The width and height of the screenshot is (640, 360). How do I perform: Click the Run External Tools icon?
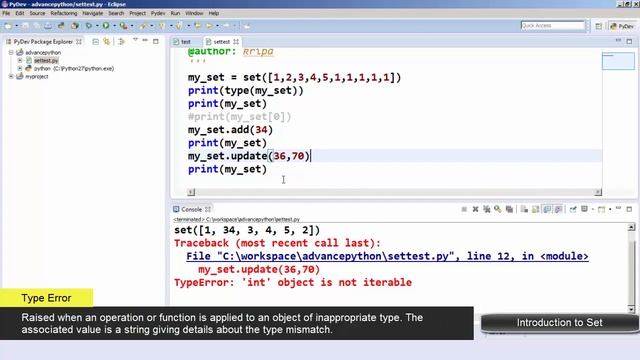click(123, 26)
